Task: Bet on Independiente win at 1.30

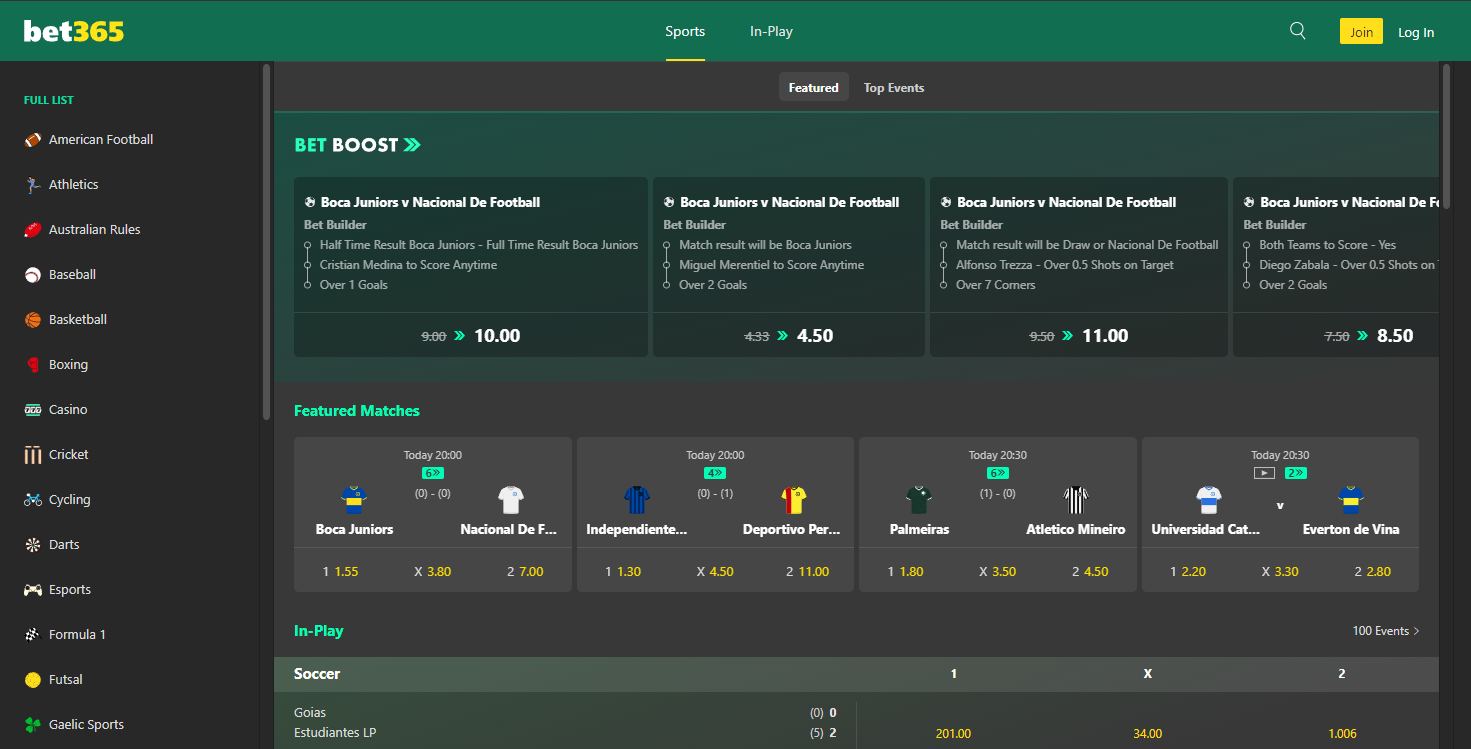Action: pyautogui.click(x=623, y=572)
